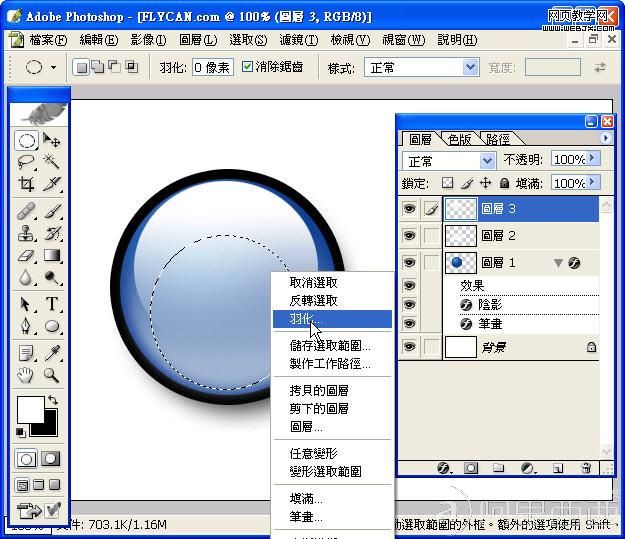Open the tool preset picker arrow

tap(53, 67)
